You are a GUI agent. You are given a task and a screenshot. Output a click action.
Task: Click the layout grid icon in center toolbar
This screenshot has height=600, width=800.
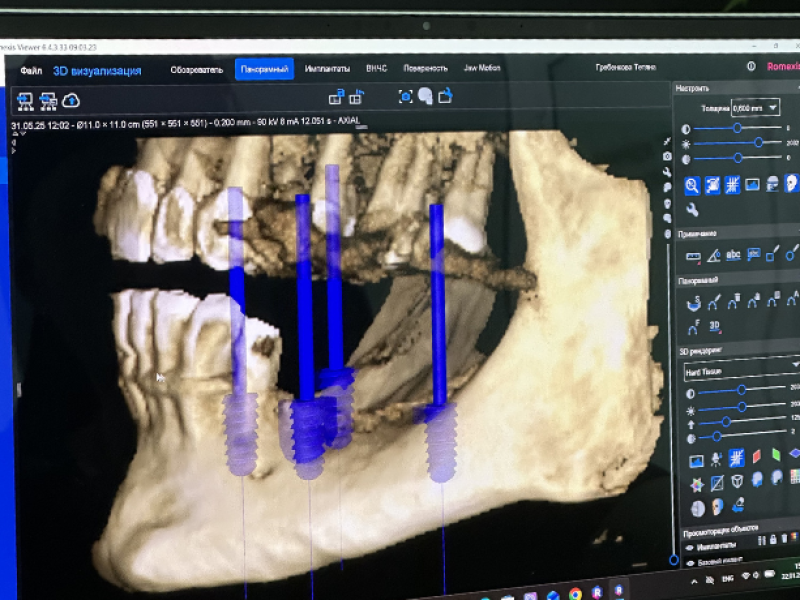pos(357,96)
